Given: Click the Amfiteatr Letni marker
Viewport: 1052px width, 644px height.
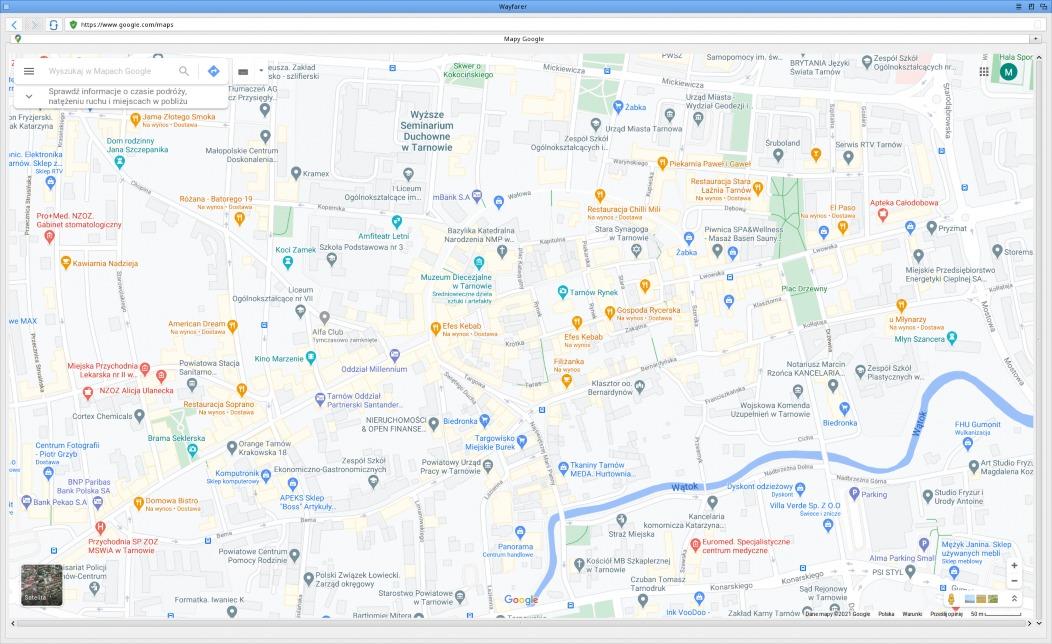Looking at the screenshot, I should pyautogui.click(x=397, y=221).
